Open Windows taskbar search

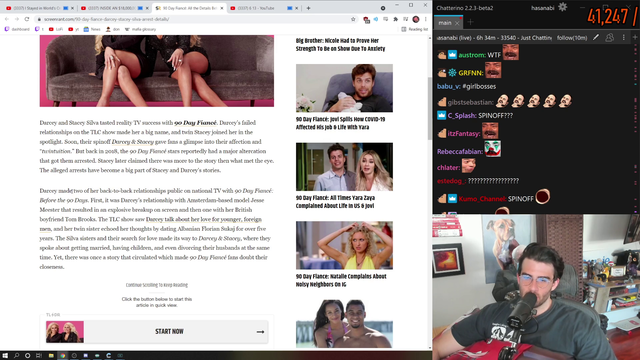coord(16,356)
